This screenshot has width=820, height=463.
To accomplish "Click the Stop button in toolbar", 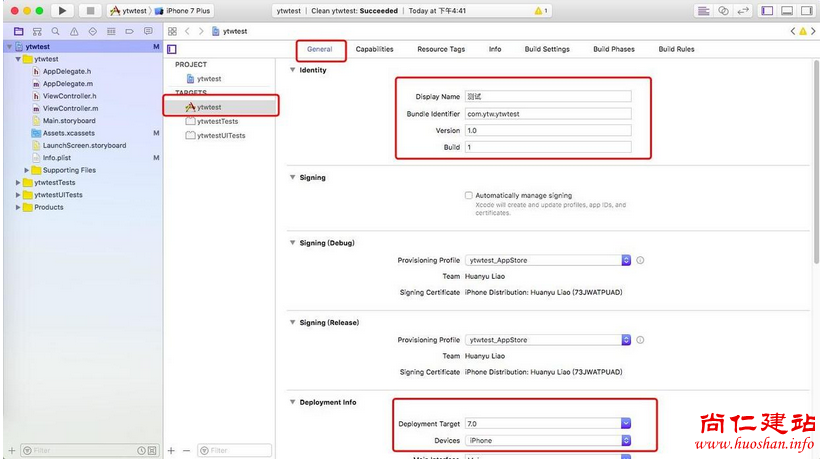I will (90, 10).
